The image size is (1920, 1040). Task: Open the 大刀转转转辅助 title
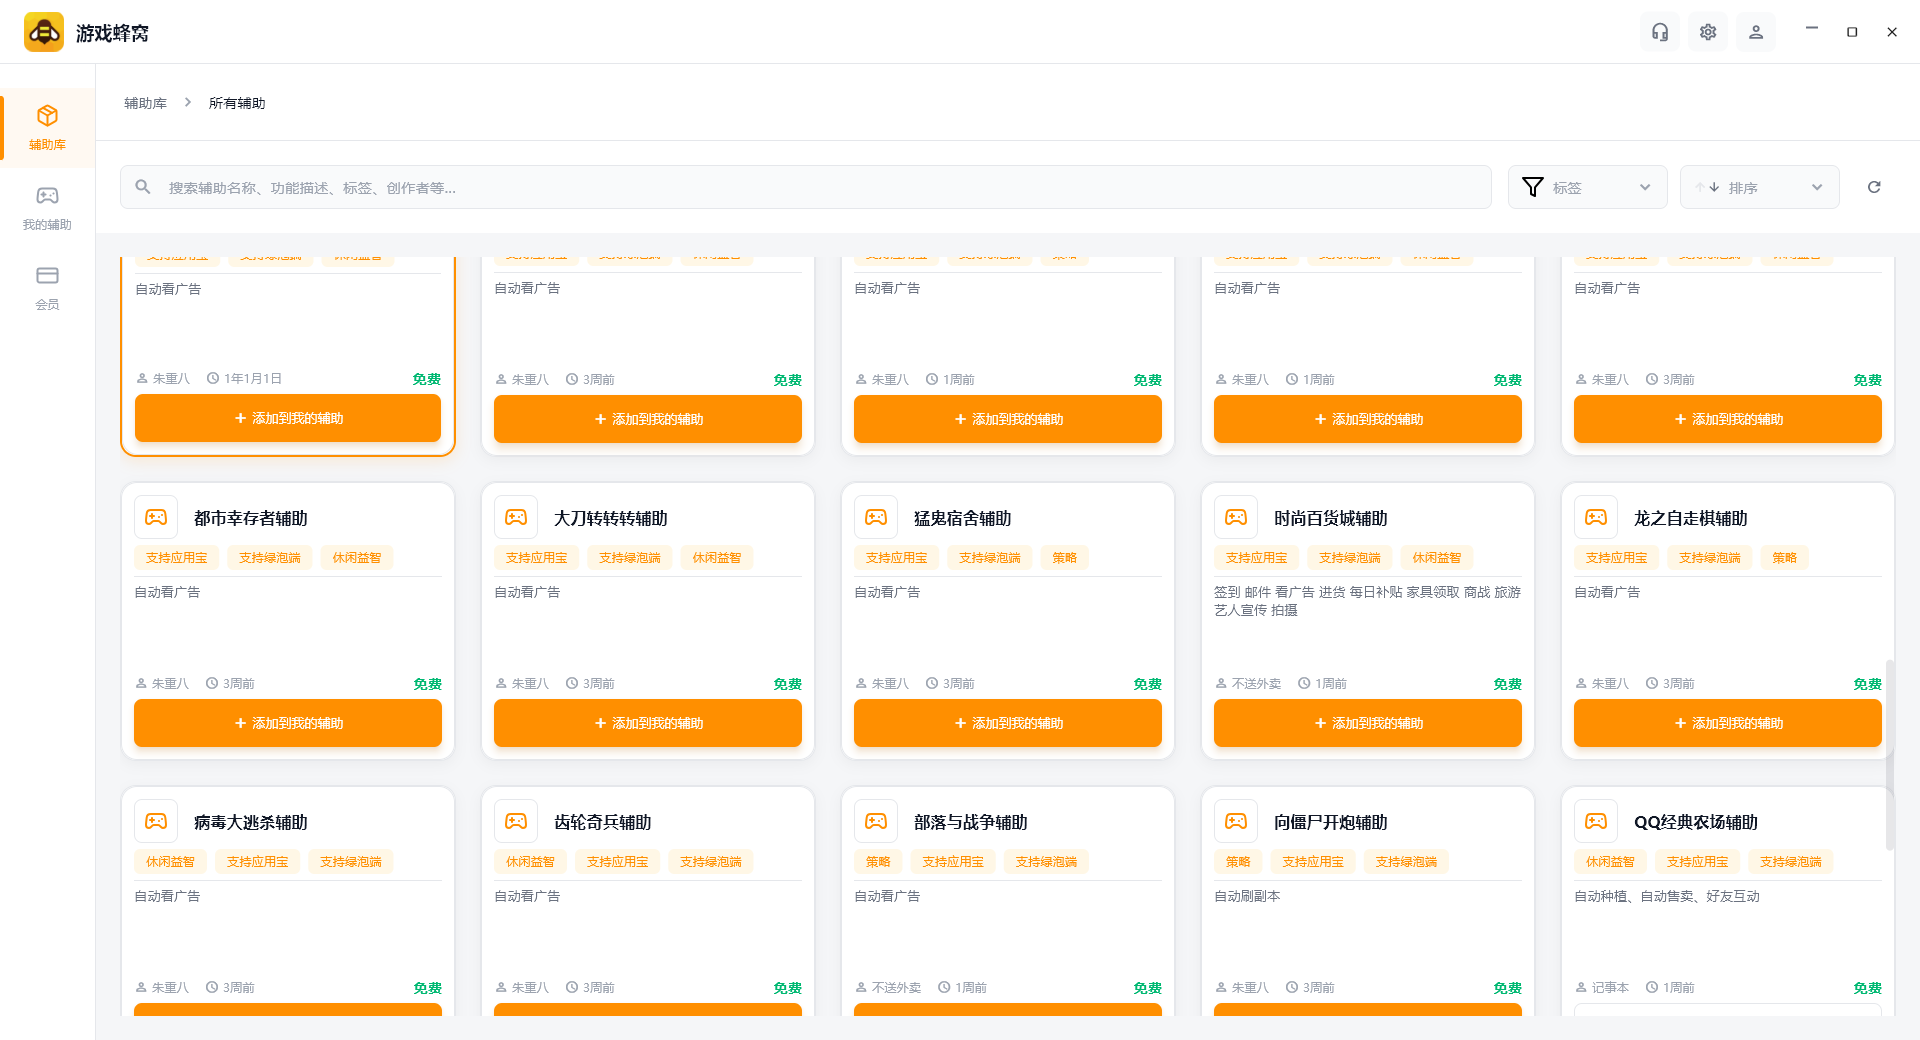[611, 518]
